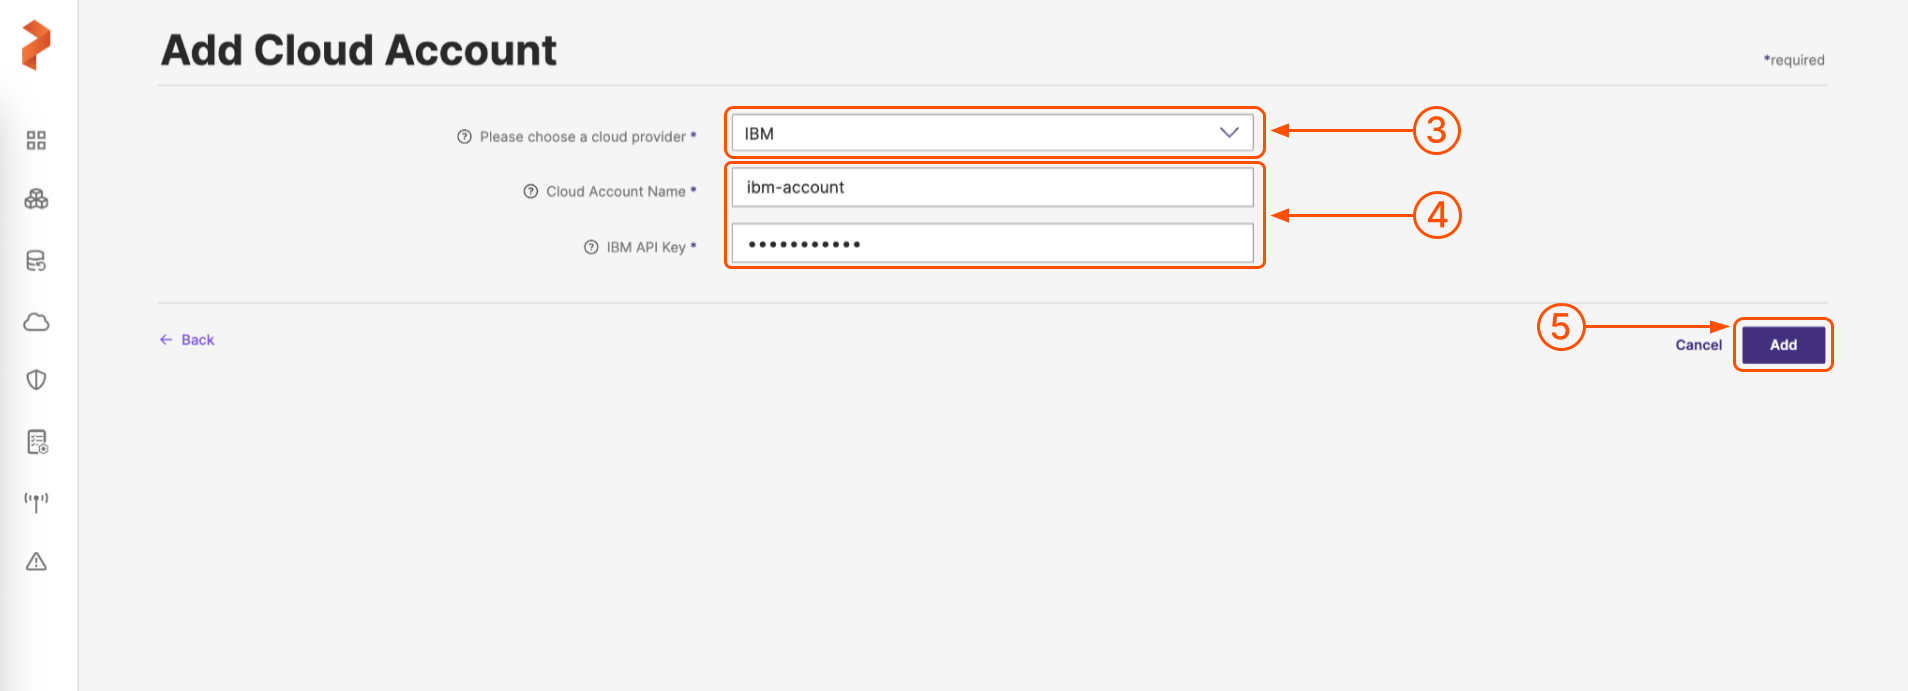The image size is (1908, 691).
Task: Open the shield security icon in sidebar
Action: tap(36, 380)
